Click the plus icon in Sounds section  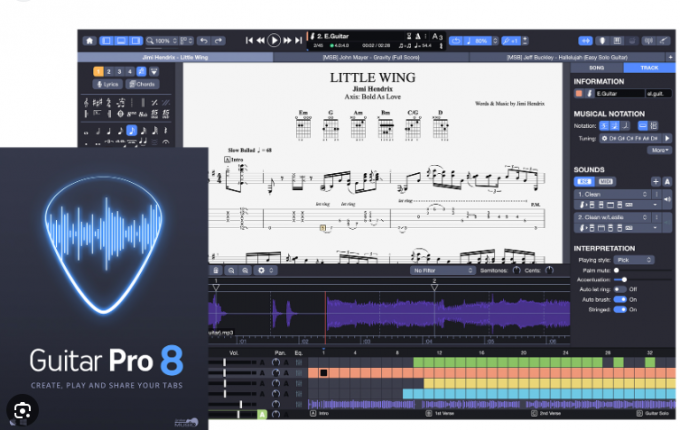click(x=654, y=181)
